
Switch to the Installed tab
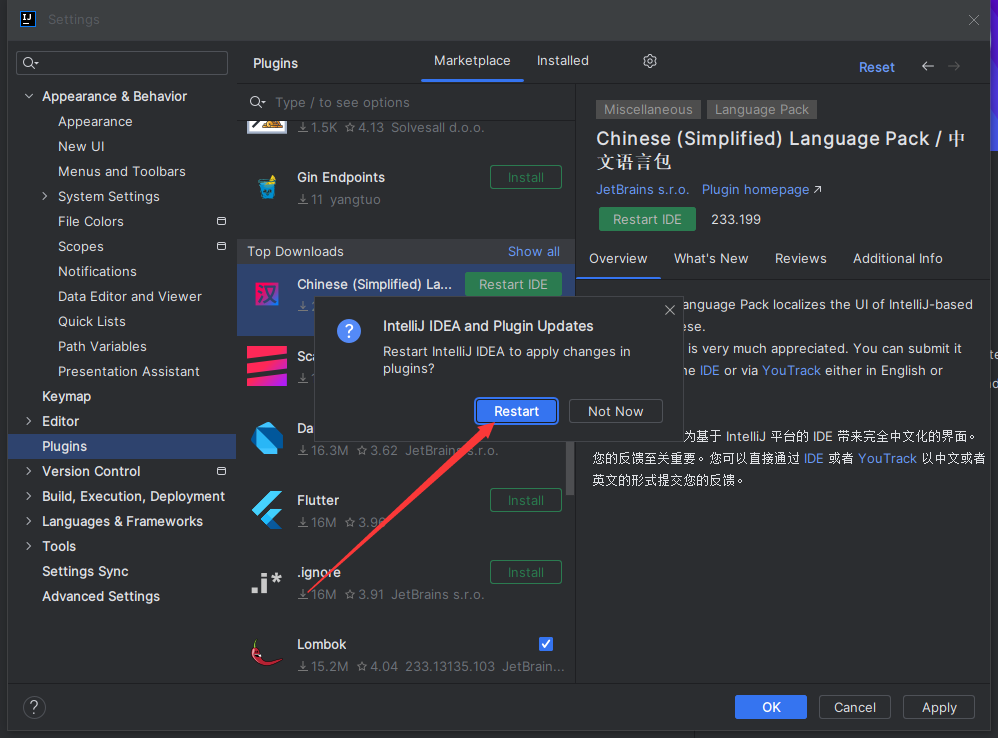pos(563,61)
